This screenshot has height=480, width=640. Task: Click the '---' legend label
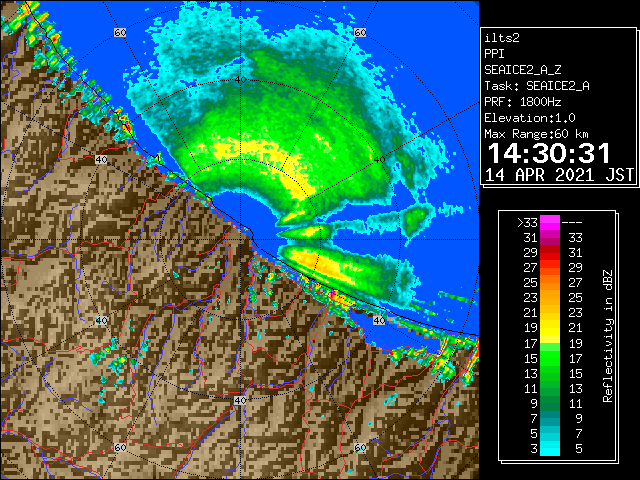572,223
